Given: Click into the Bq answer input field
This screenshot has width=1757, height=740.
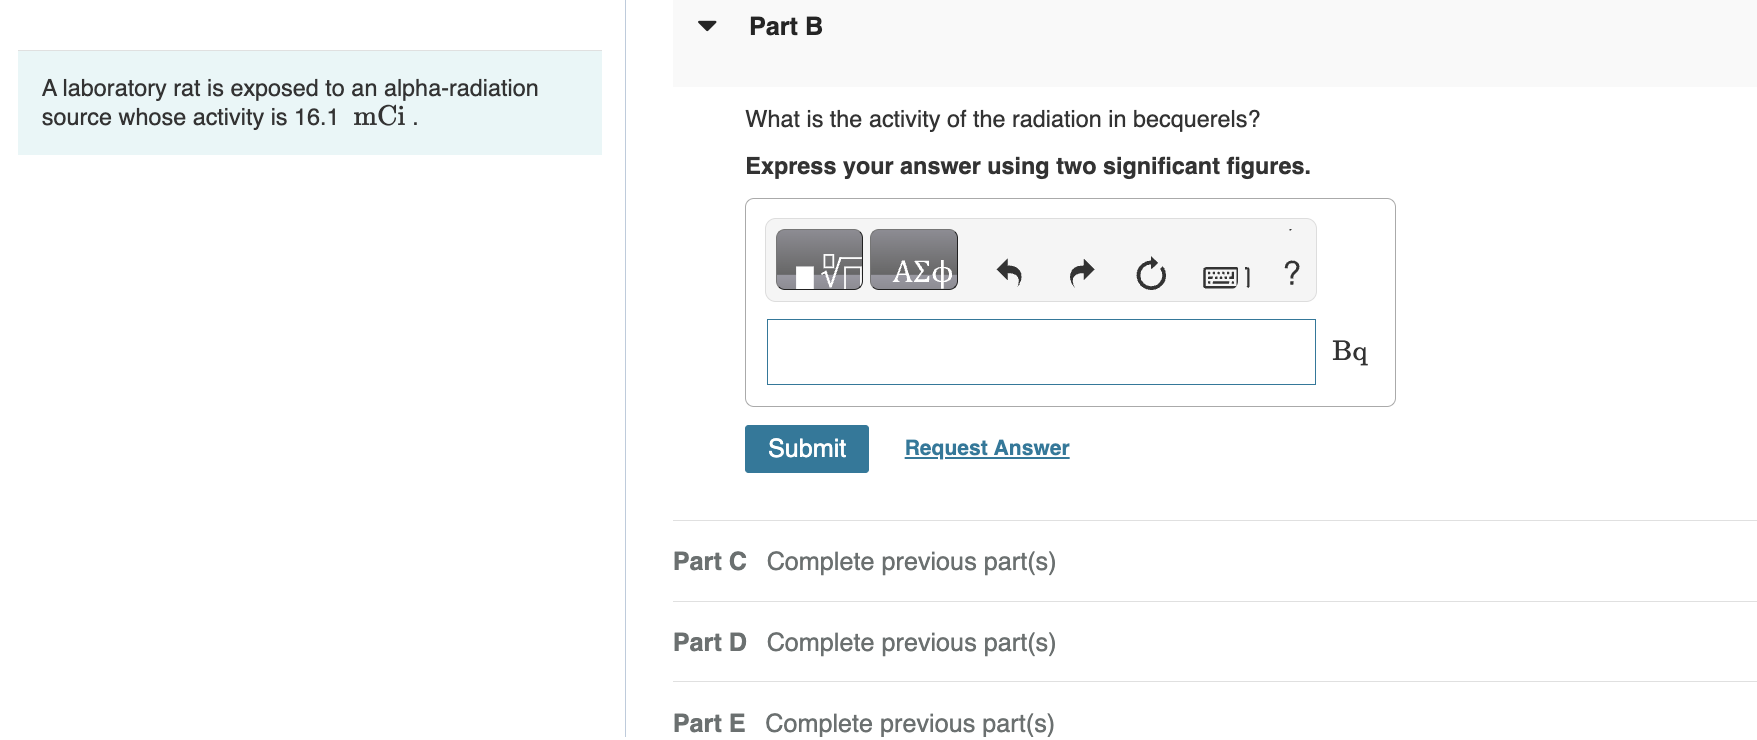Looking at the screenshot, I should [1041, 352].
